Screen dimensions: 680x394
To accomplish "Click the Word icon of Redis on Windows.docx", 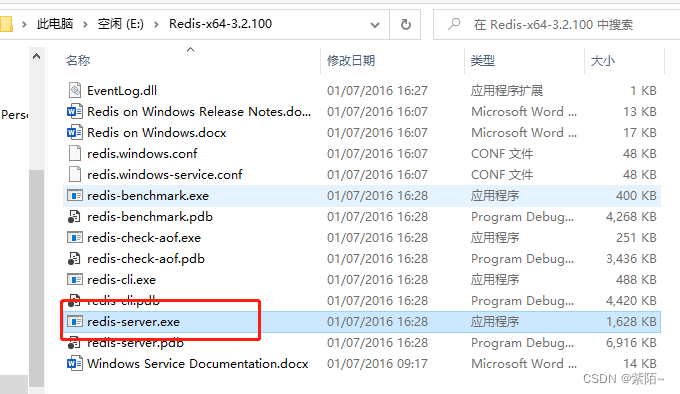I will (75, 132).
